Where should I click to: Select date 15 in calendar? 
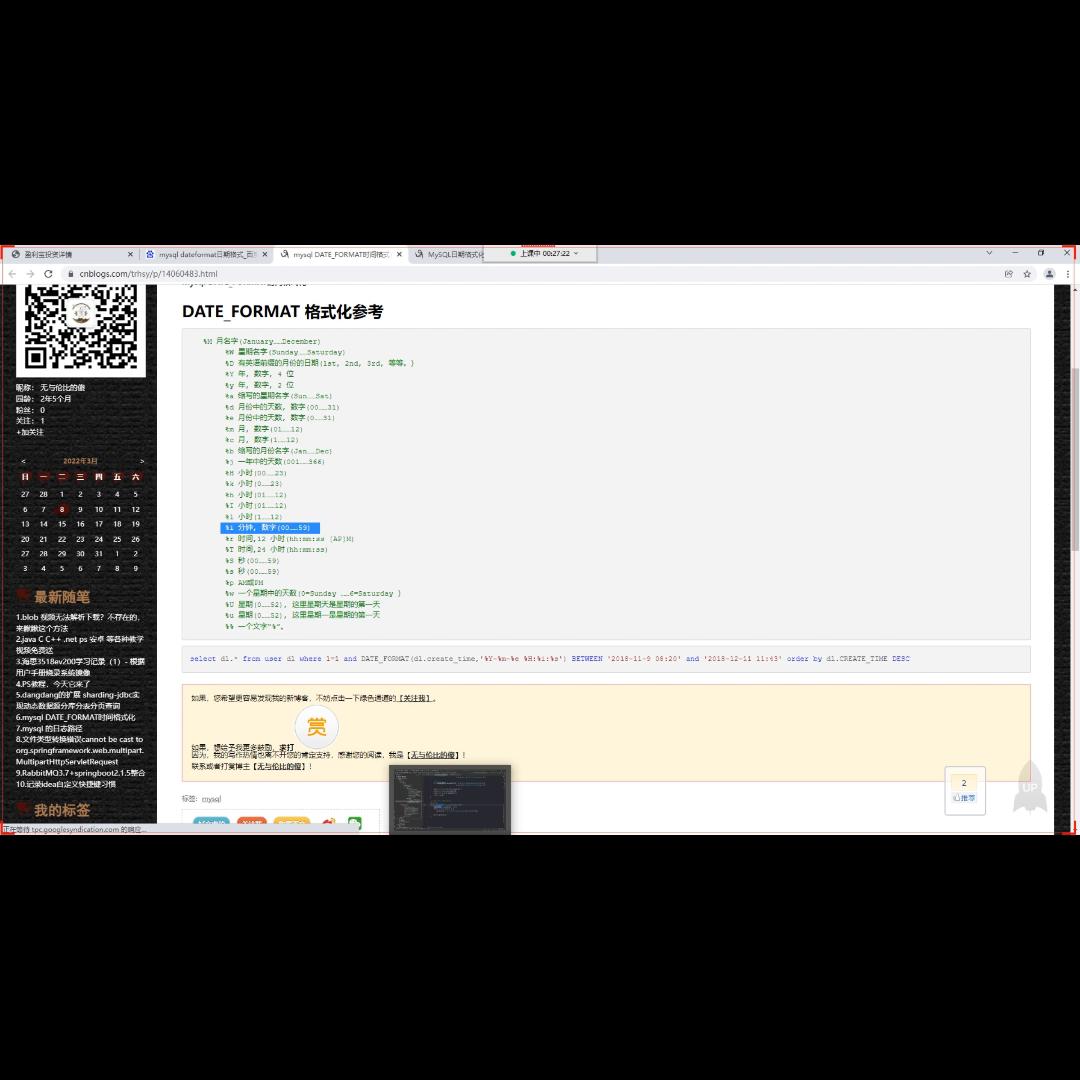pyautogui.click(x=62, y=524)
